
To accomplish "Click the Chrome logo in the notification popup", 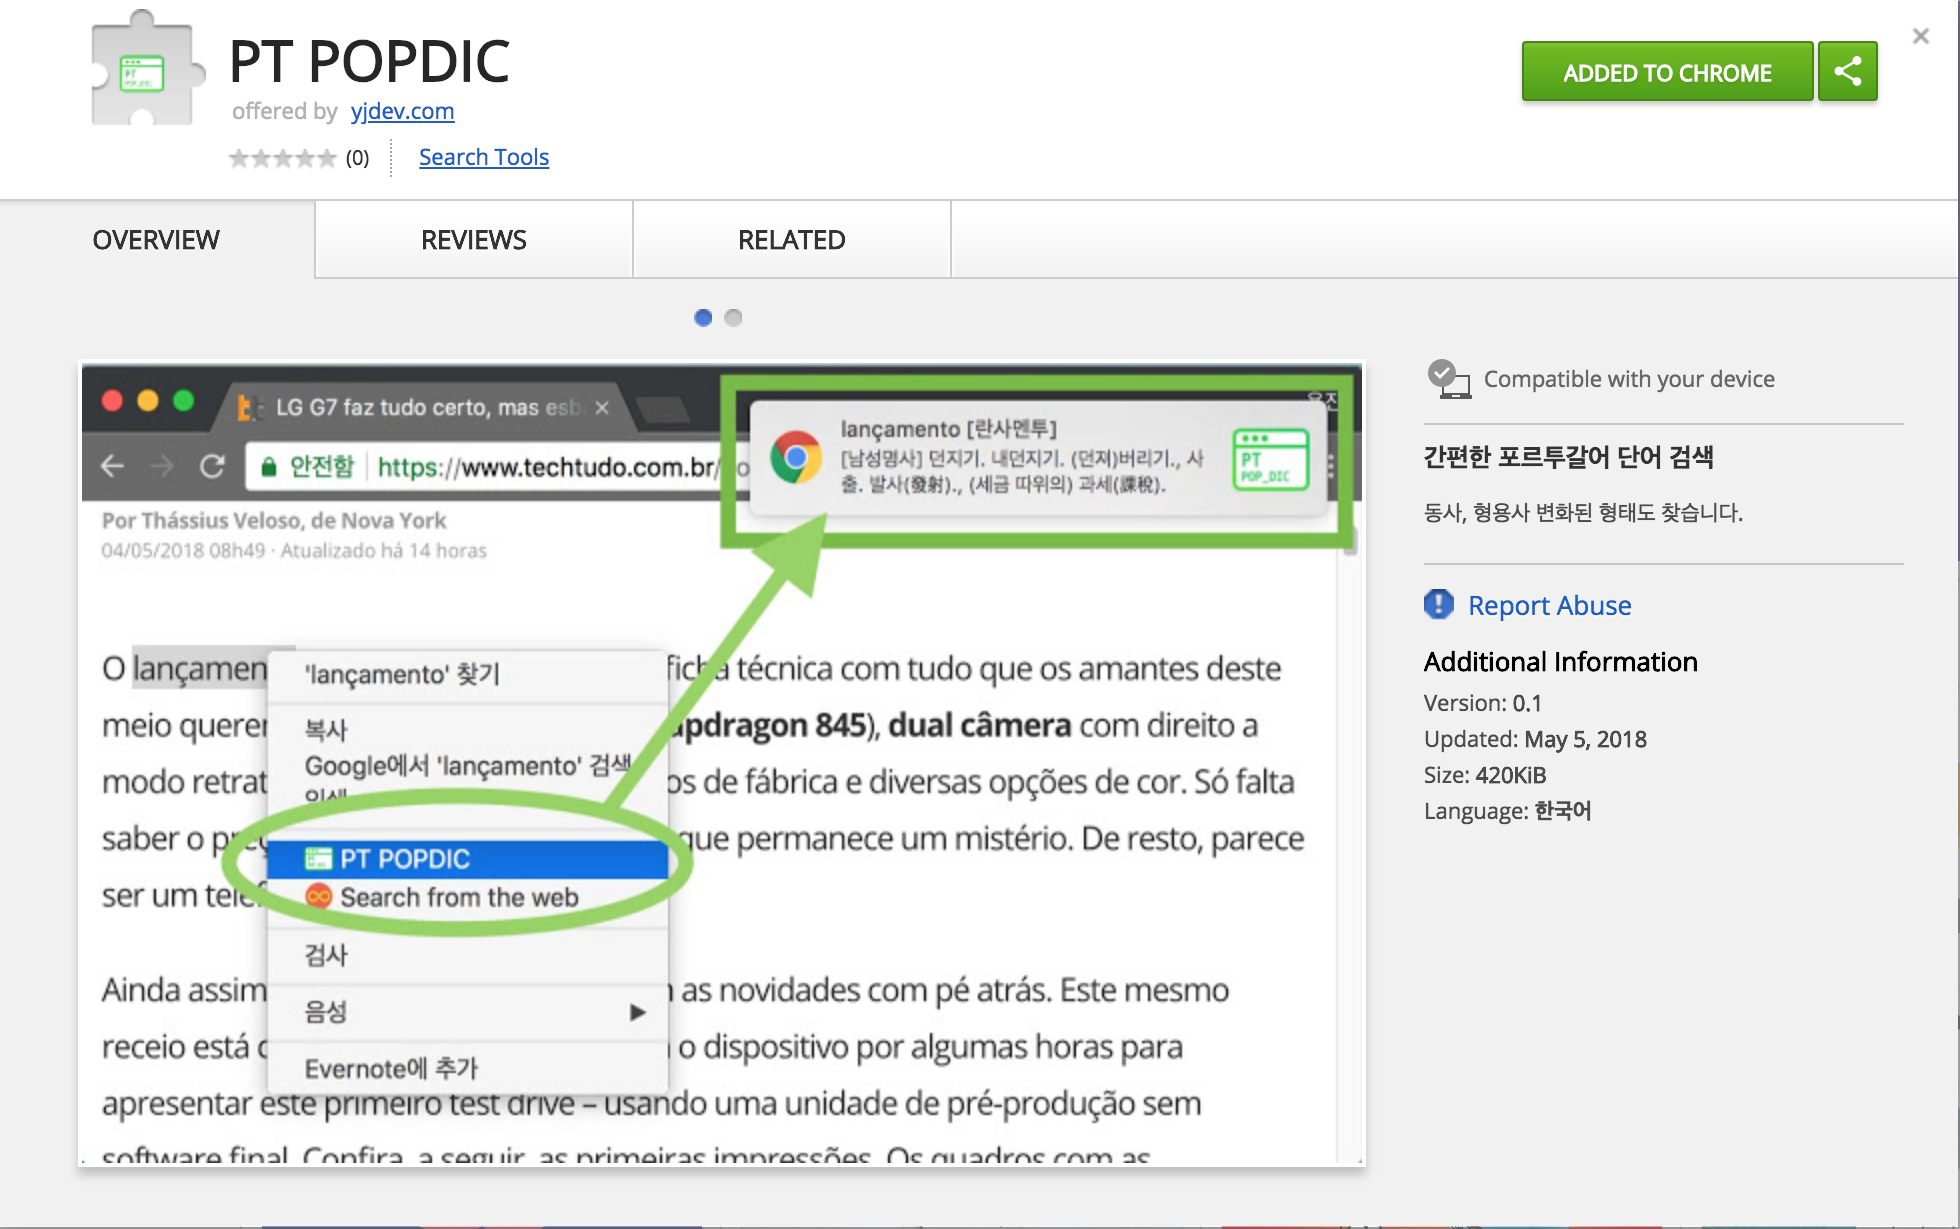I will pyautogui.click(x=796, y=458).
